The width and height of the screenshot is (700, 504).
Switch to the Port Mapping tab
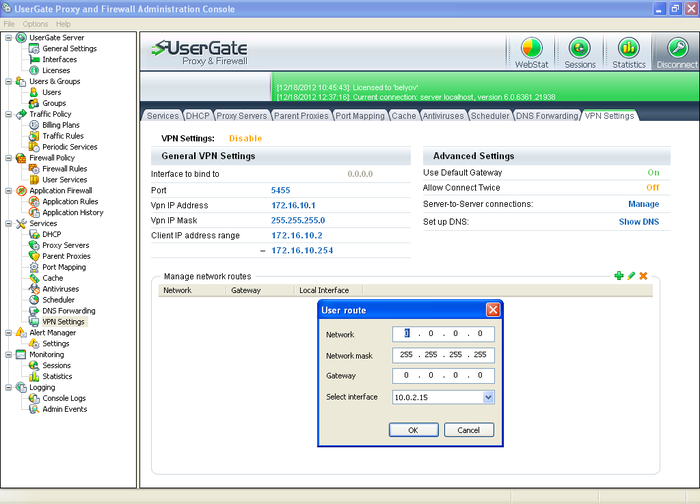(x=360, y=116)
